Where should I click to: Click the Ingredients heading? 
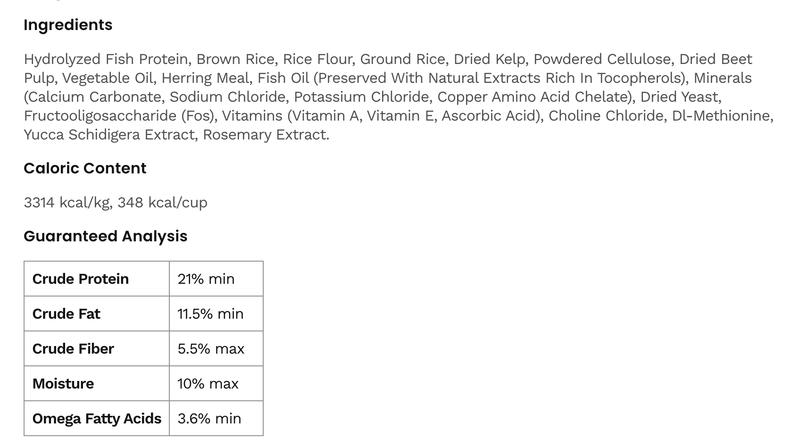coord(68,25)
